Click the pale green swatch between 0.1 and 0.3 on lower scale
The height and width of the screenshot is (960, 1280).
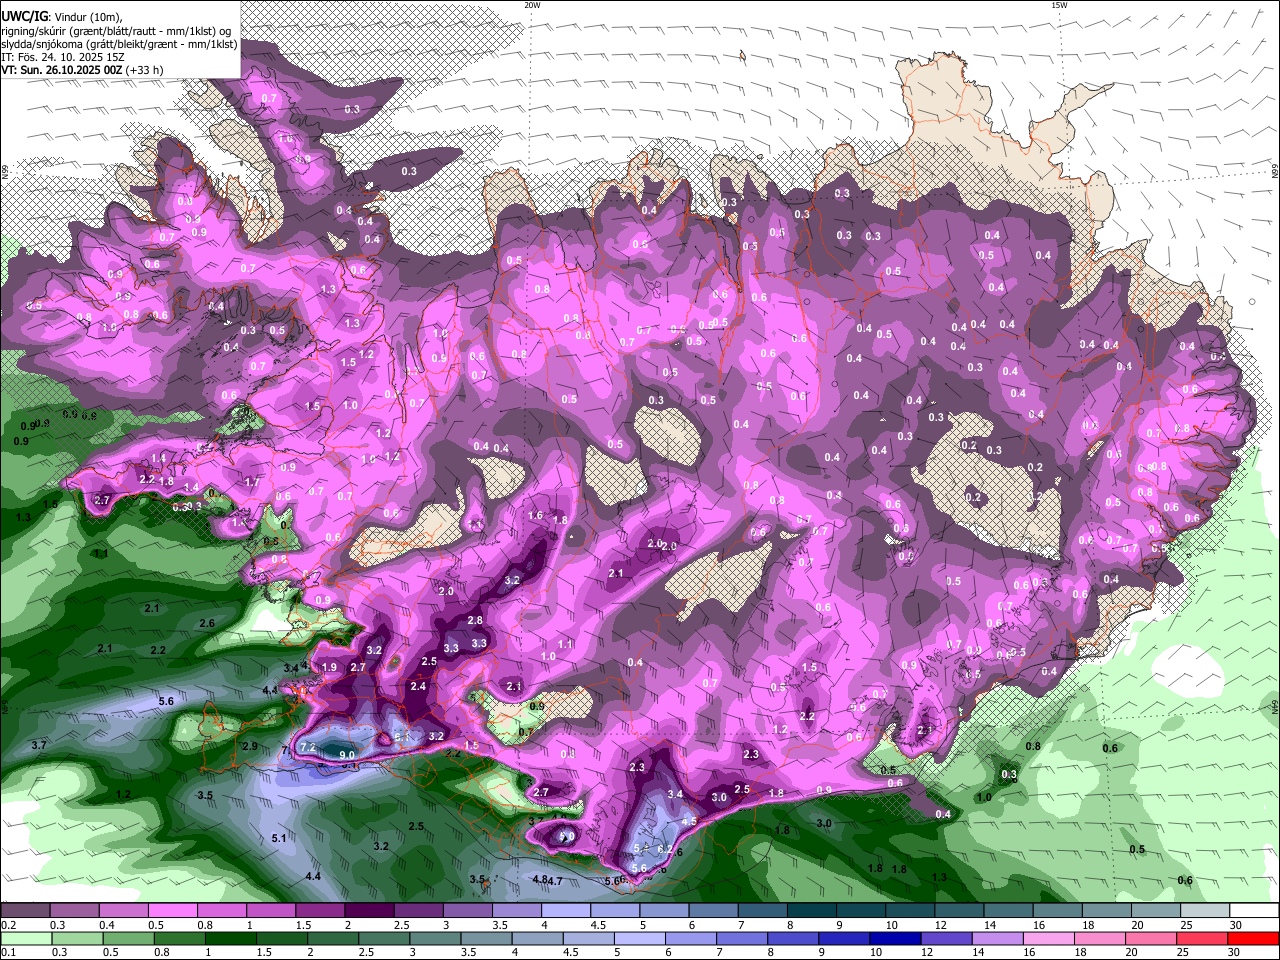tap(26, 938)
